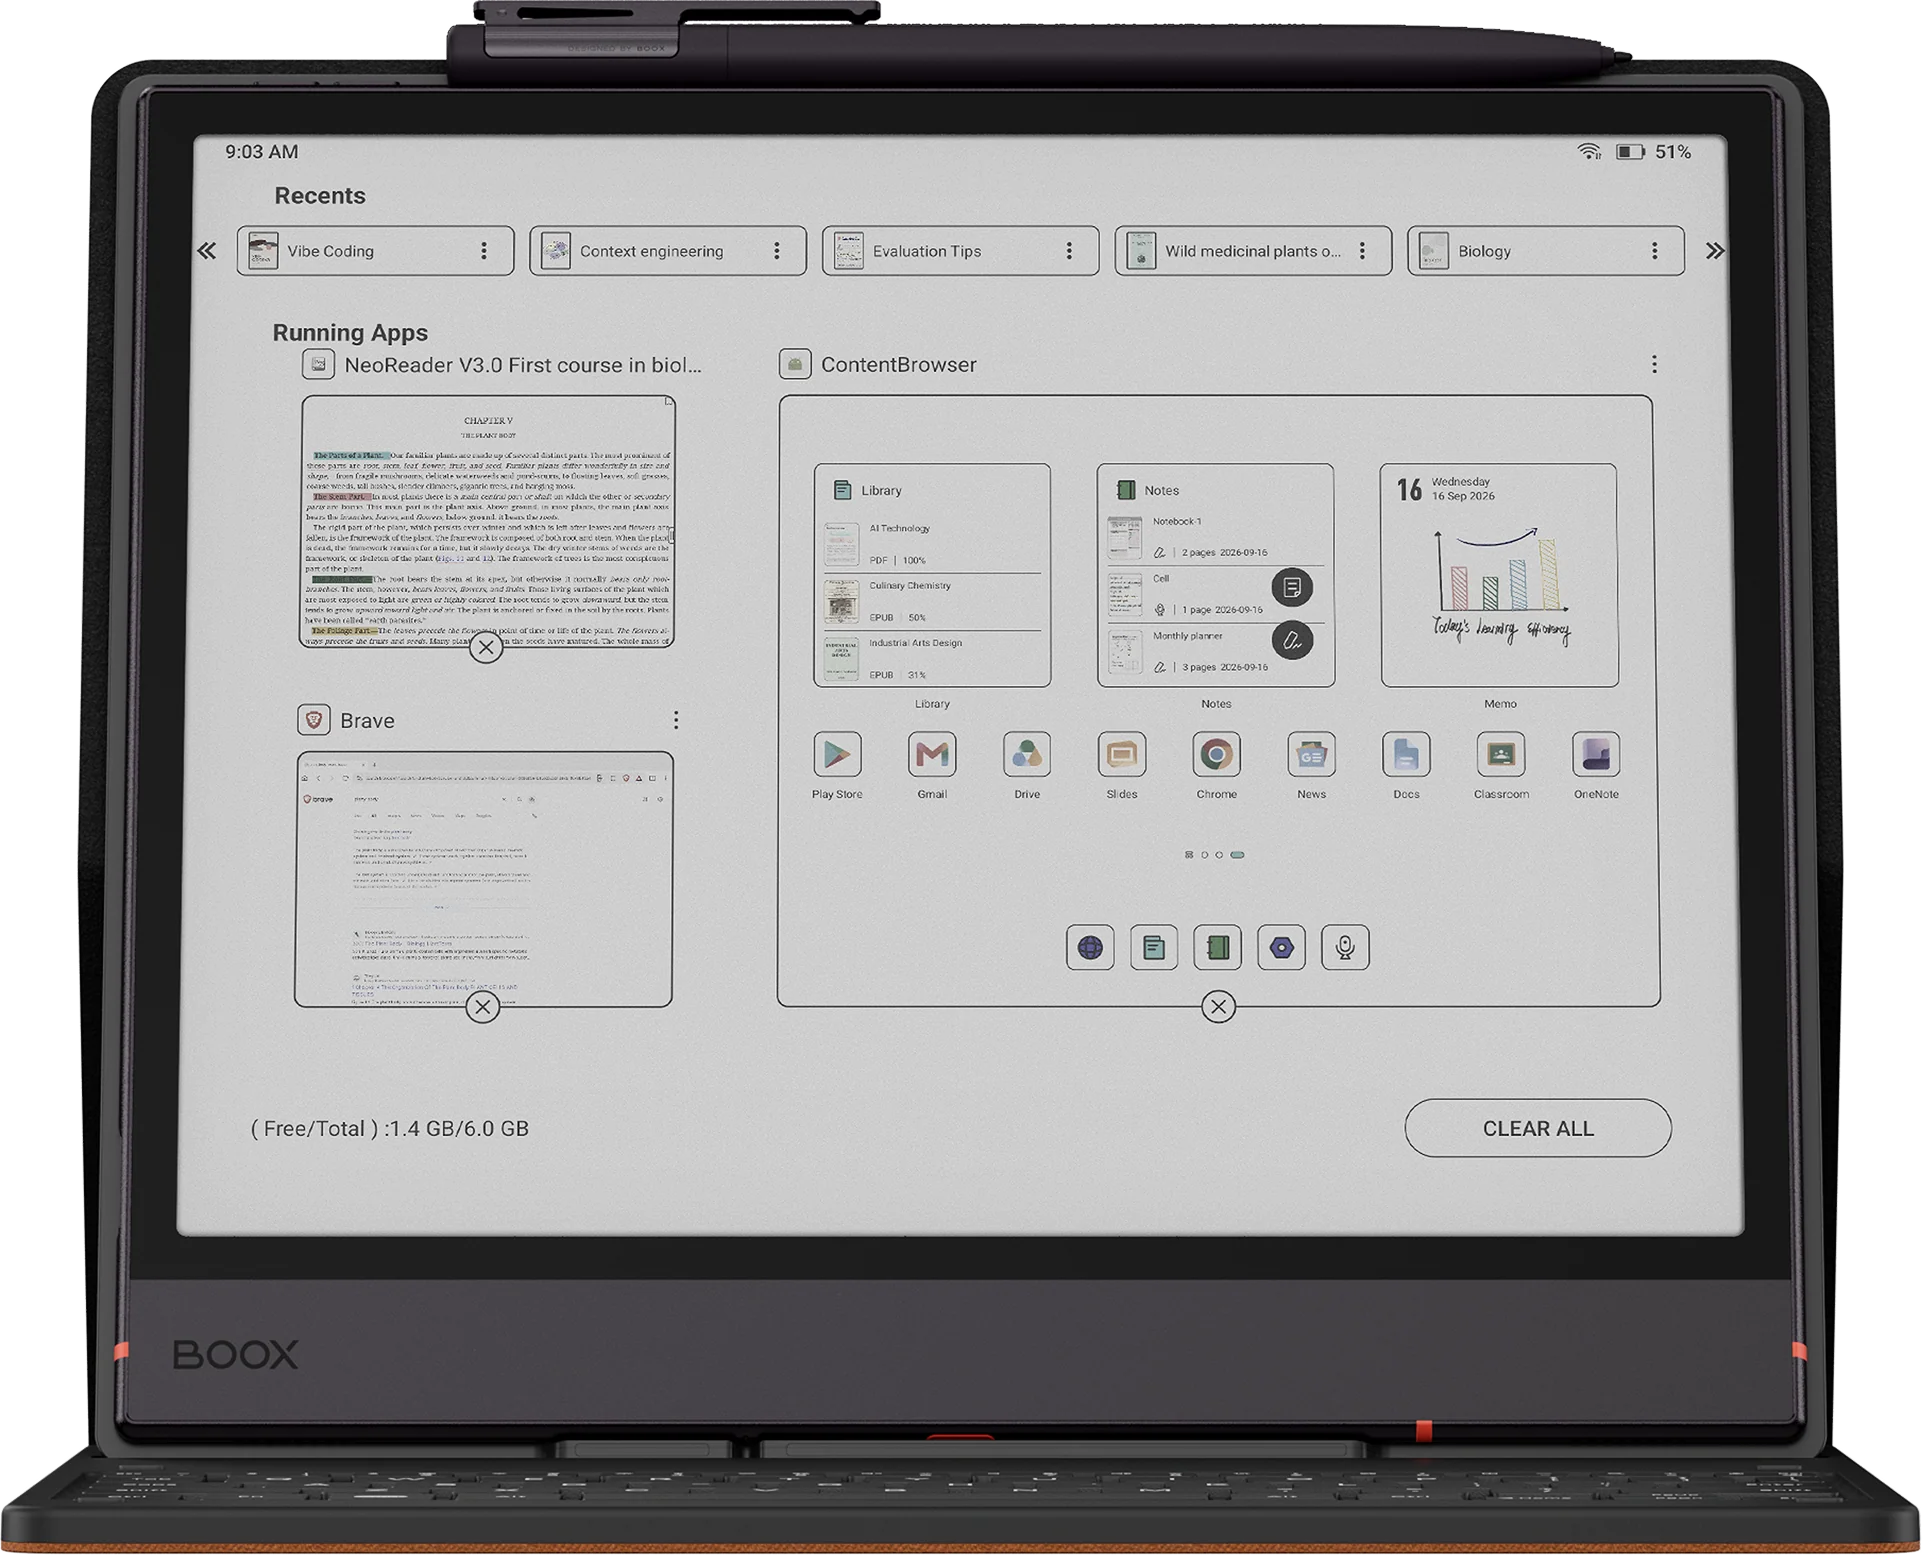This screenshot has height=1555, width=1923.
Task: Open Docs app icon
Action: pos(1406,755)
